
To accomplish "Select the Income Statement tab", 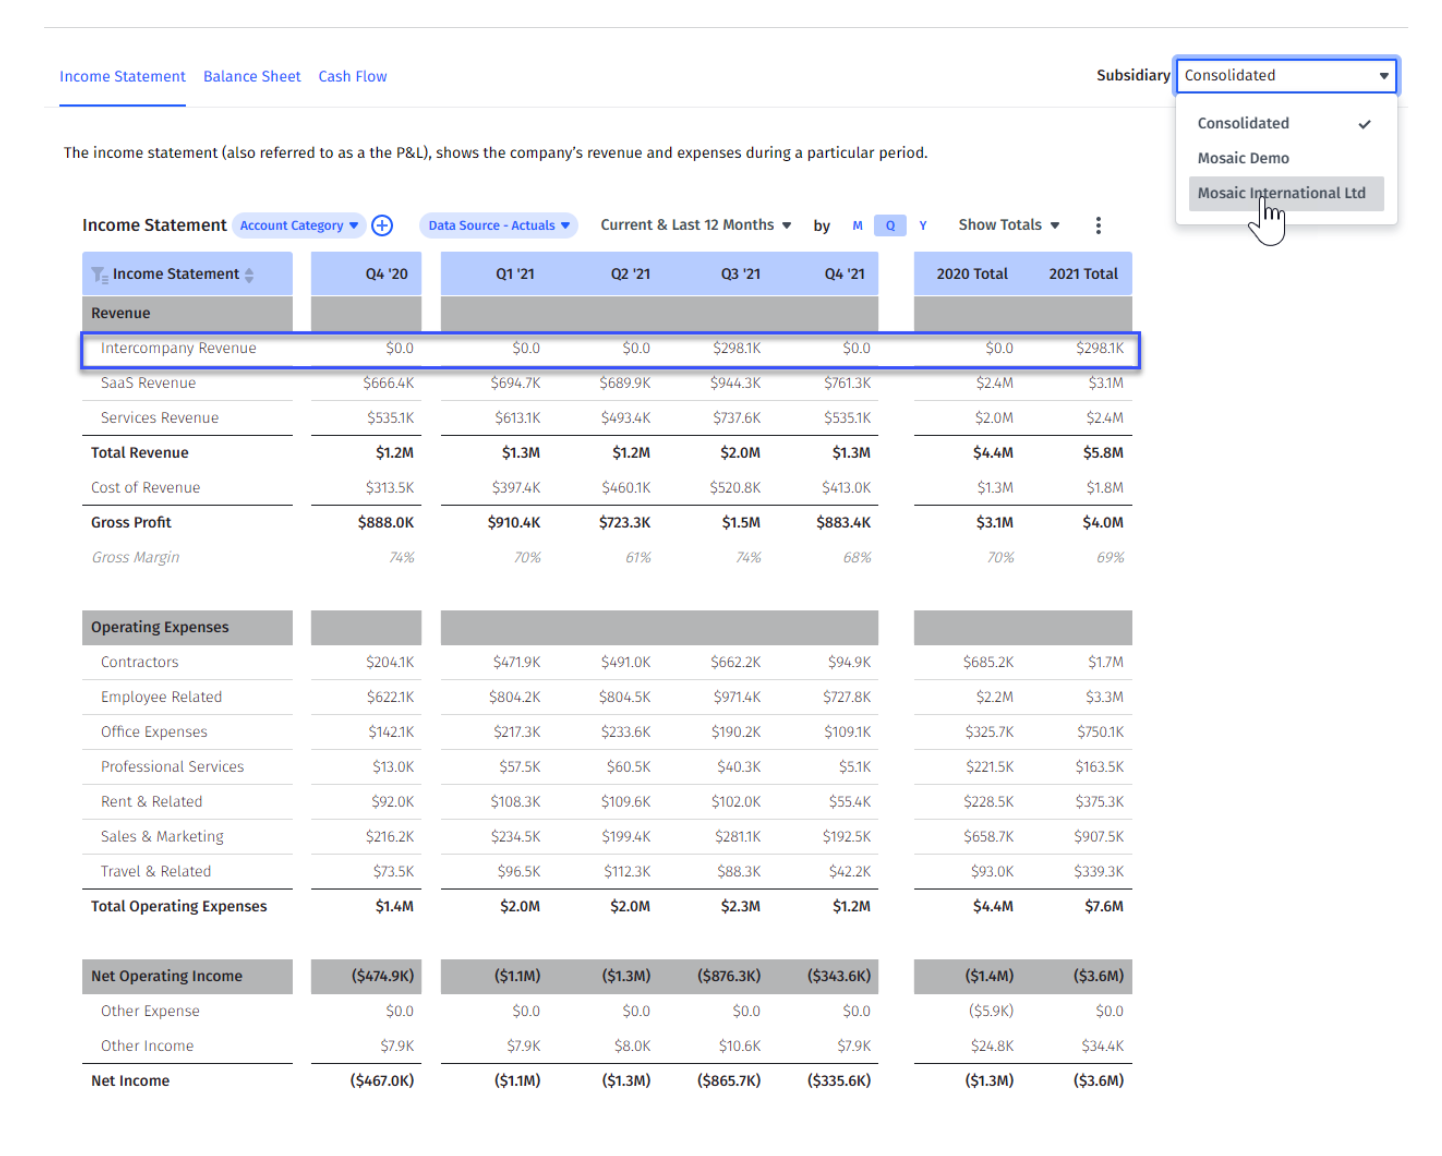I will pyautogui.click(x=122, y=76).
